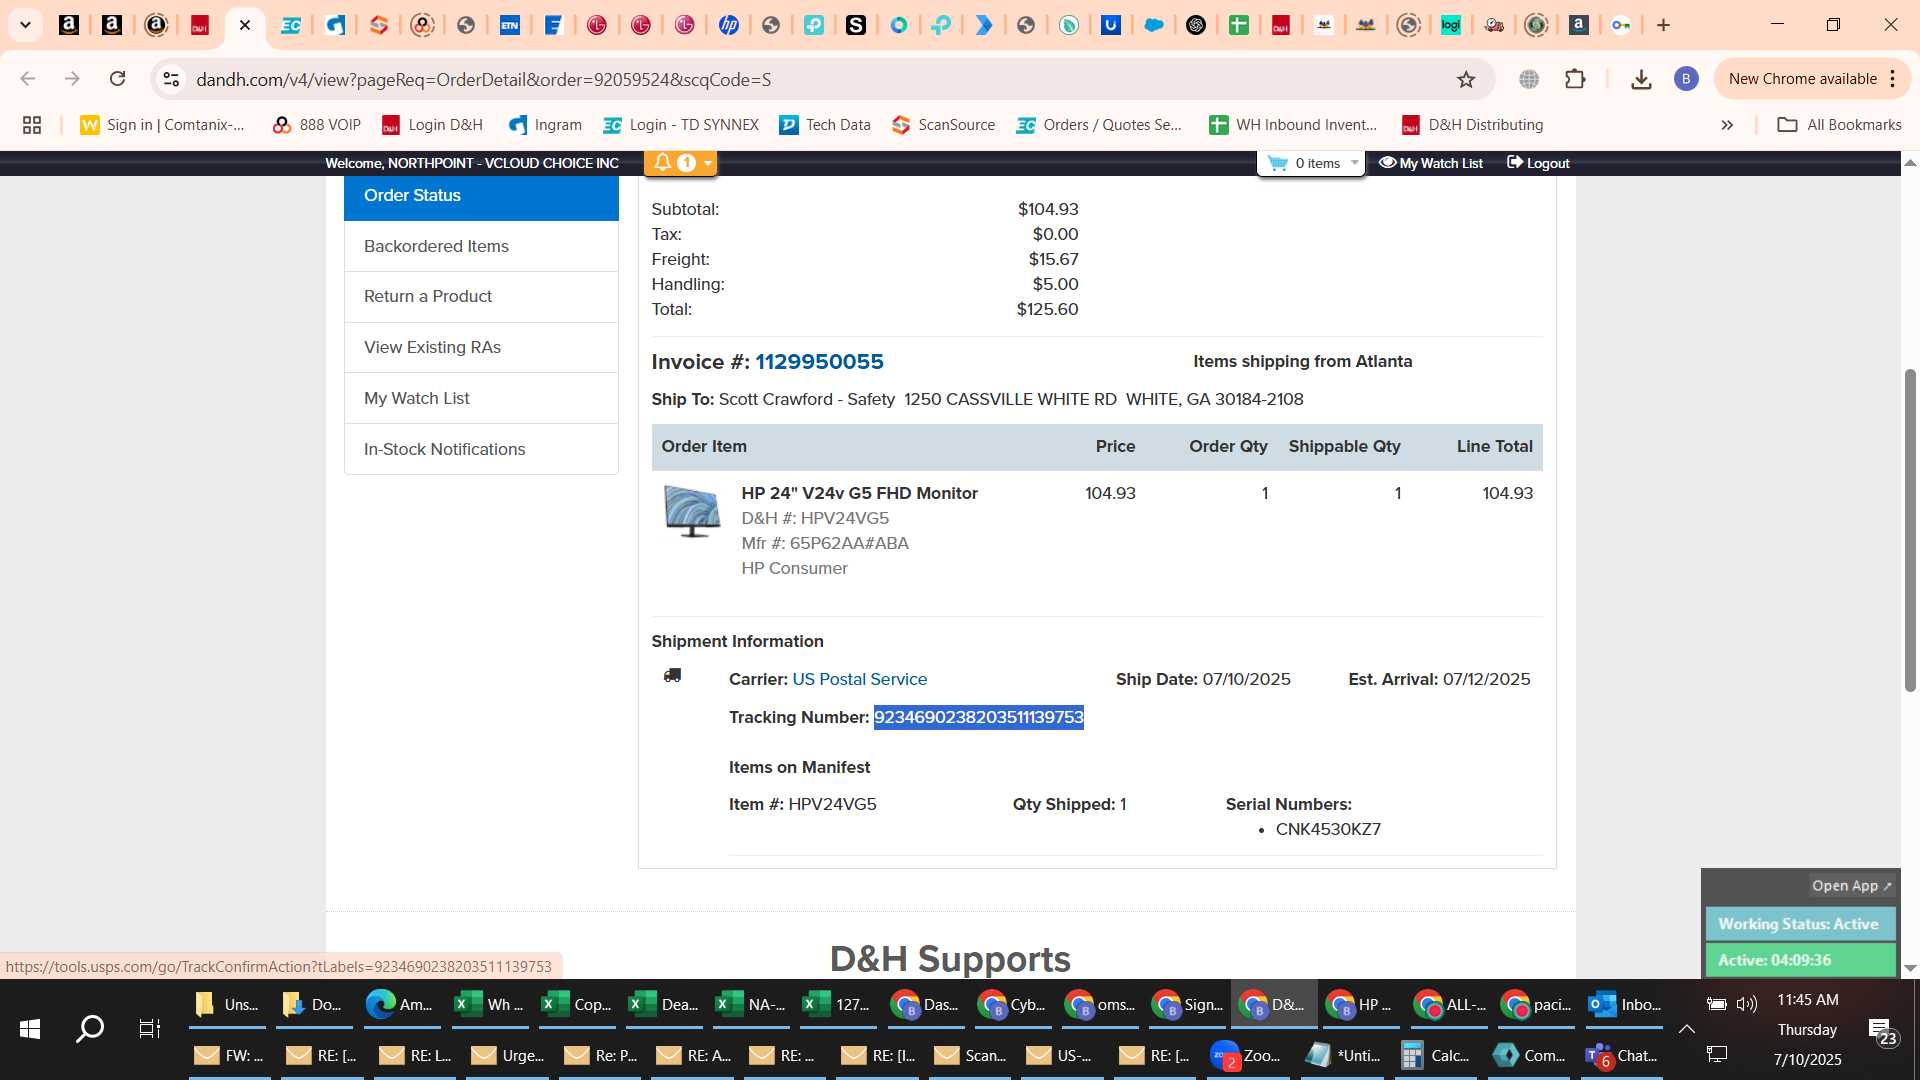Open the Chrome apps grid icon
Screen dimensions: 1920x1080
32,125
